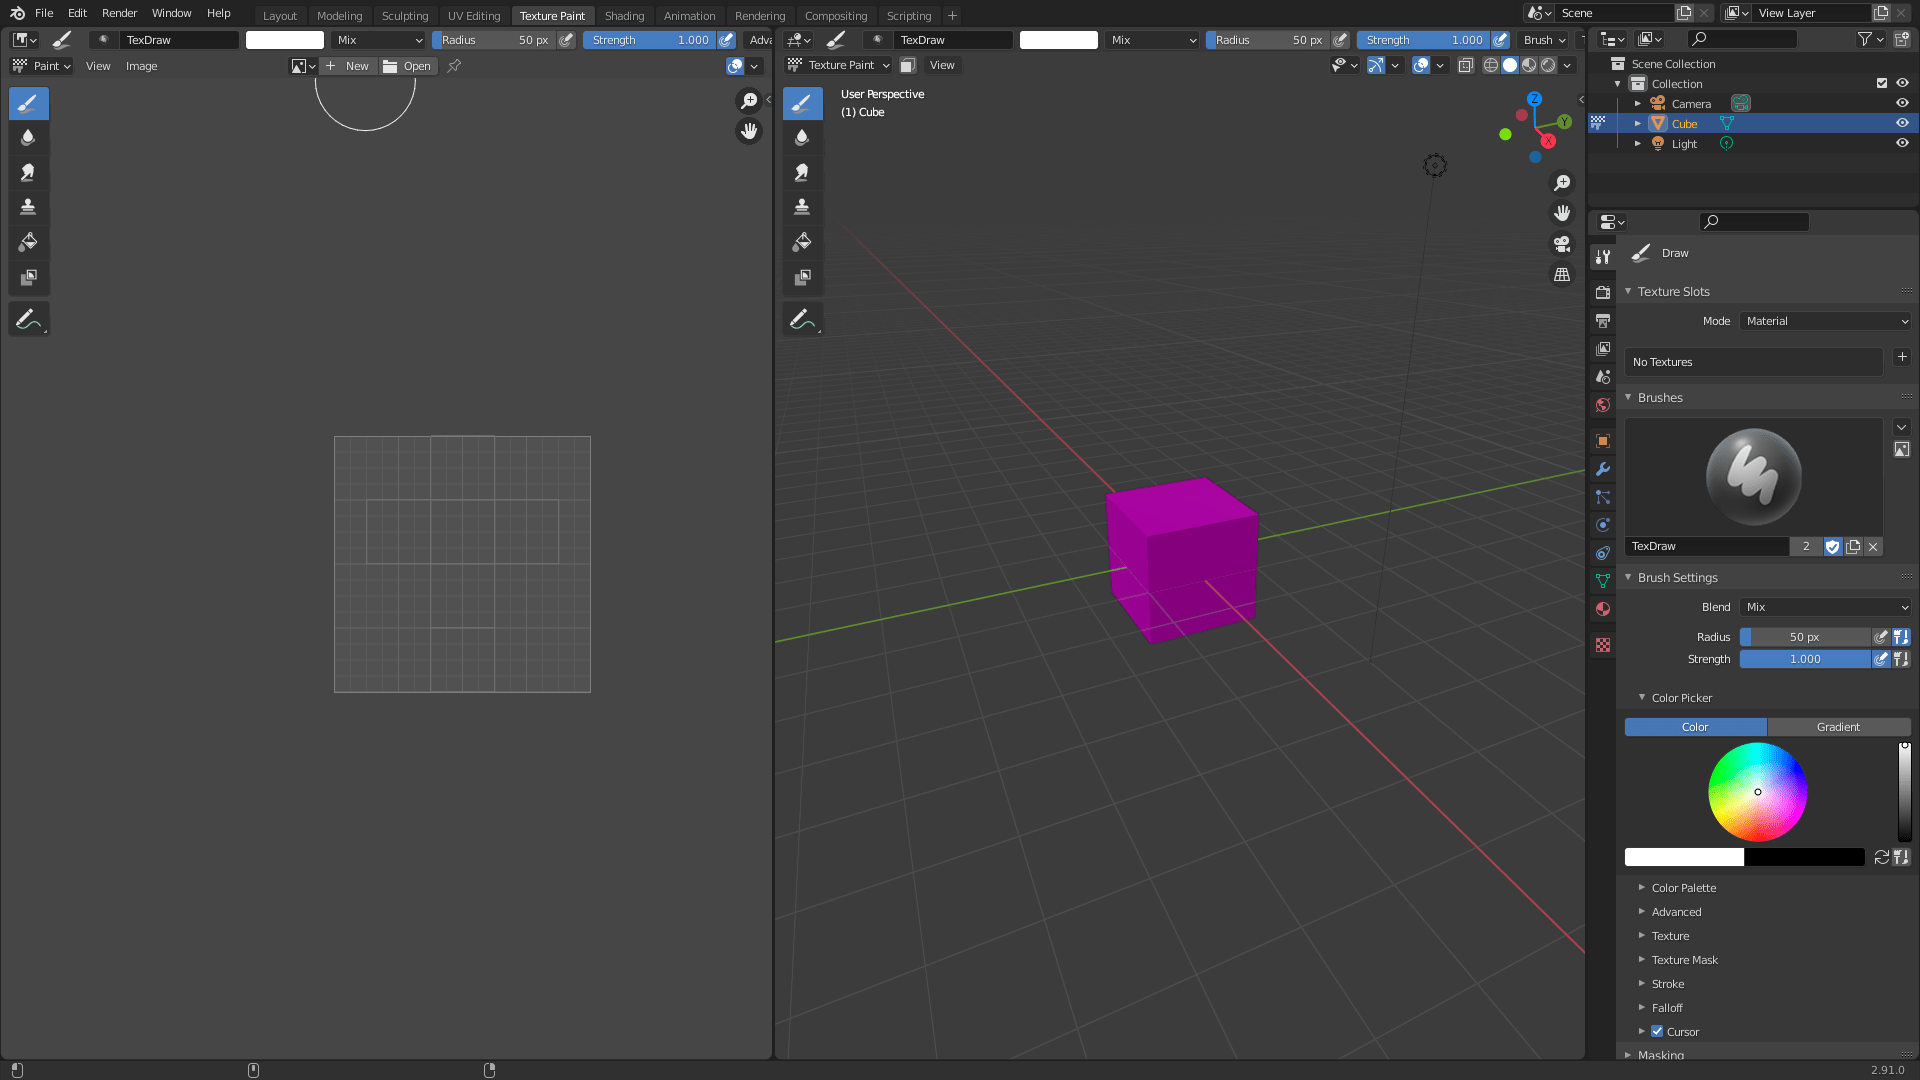Expand the Stroke section in Brush Settings

pos(1668,984)
